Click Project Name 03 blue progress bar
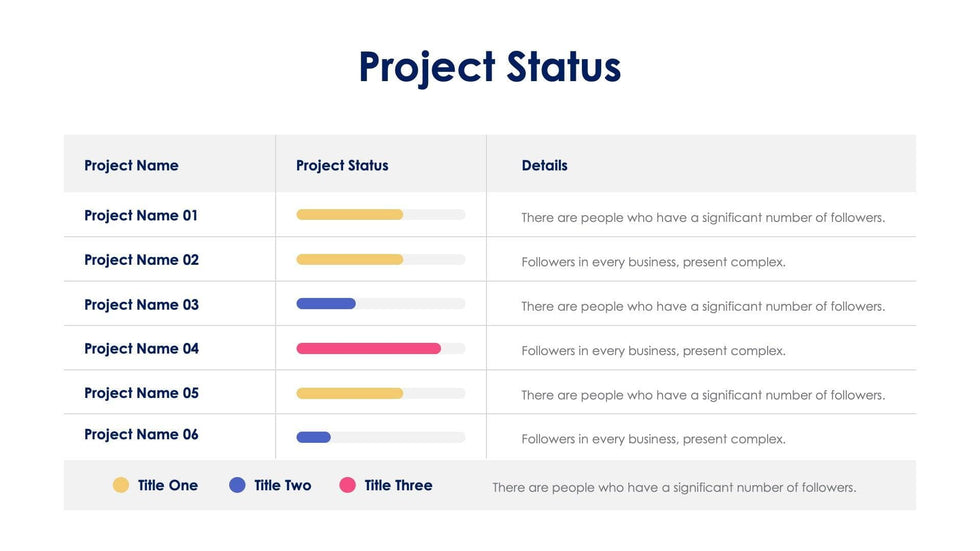The height and width of the screenshot is (551, 980). 326,304
